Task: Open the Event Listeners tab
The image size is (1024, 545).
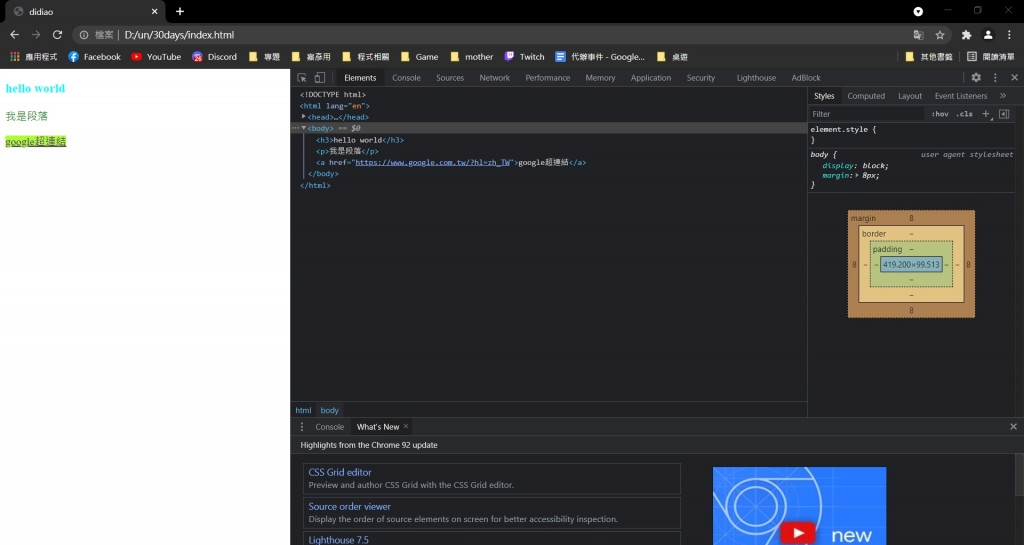Action: [961, 96]
